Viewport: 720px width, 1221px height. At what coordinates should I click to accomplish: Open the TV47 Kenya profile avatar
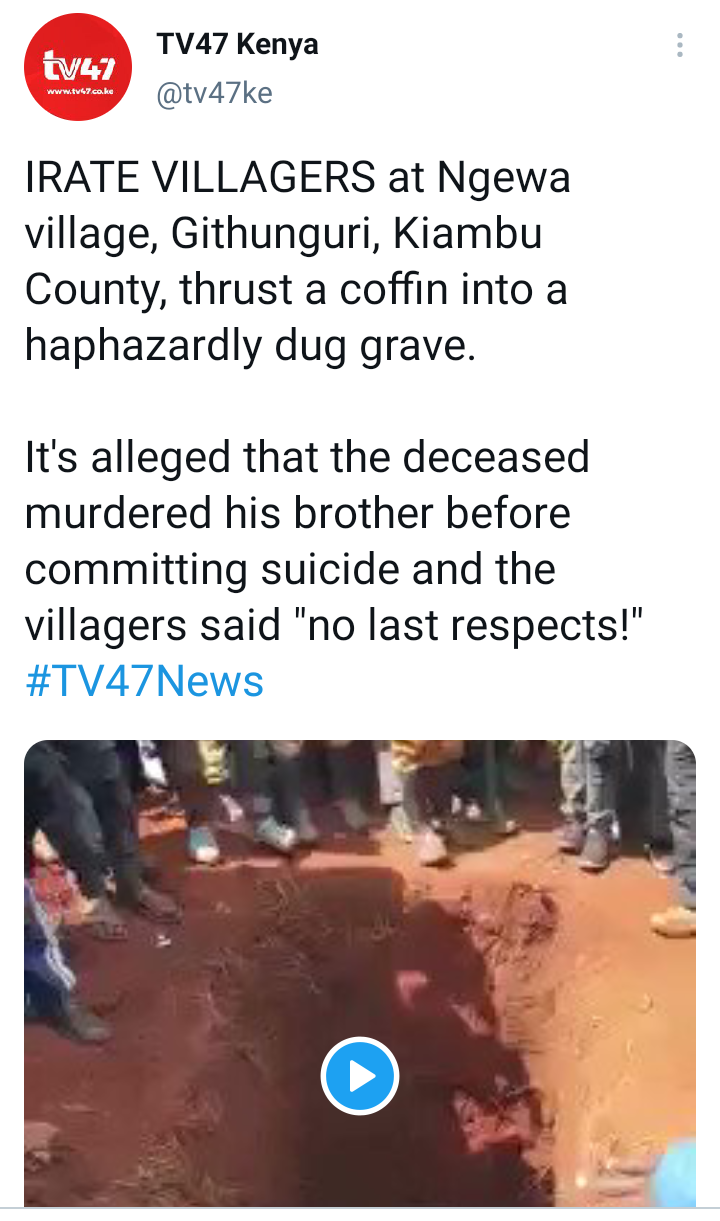[78, 66]
